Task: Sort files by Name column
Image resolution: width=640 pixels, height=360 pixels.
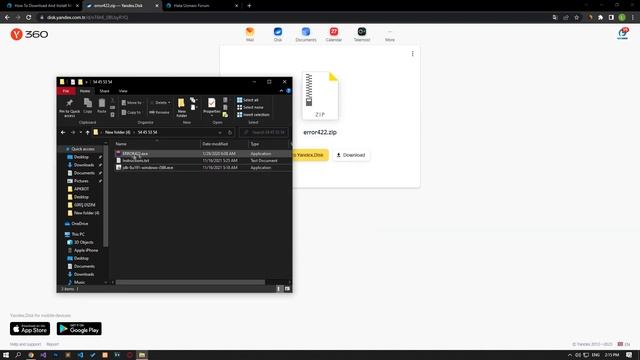Action: (x=157, y=144)
